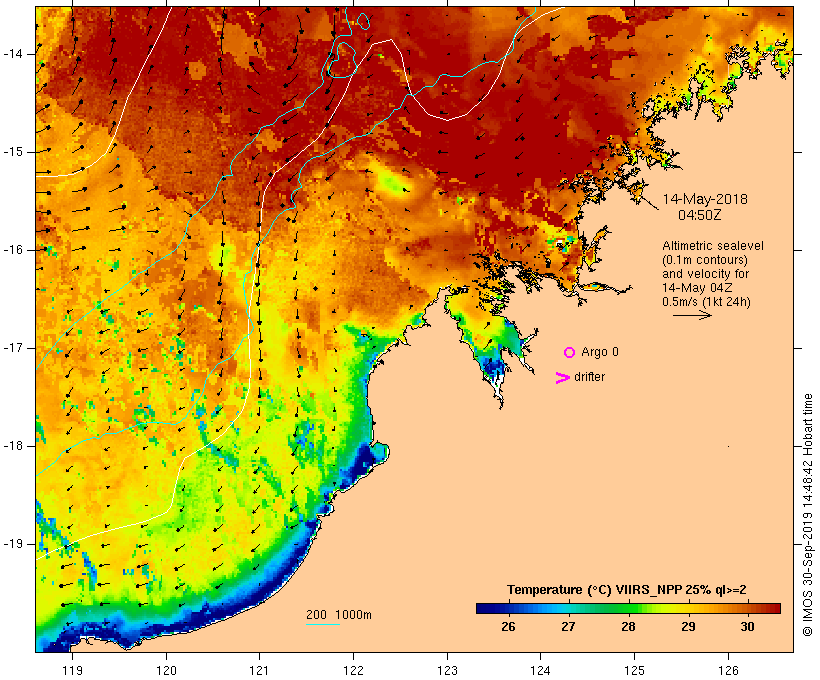Click the magenta Argo circle legend marker

click(570, 353)
